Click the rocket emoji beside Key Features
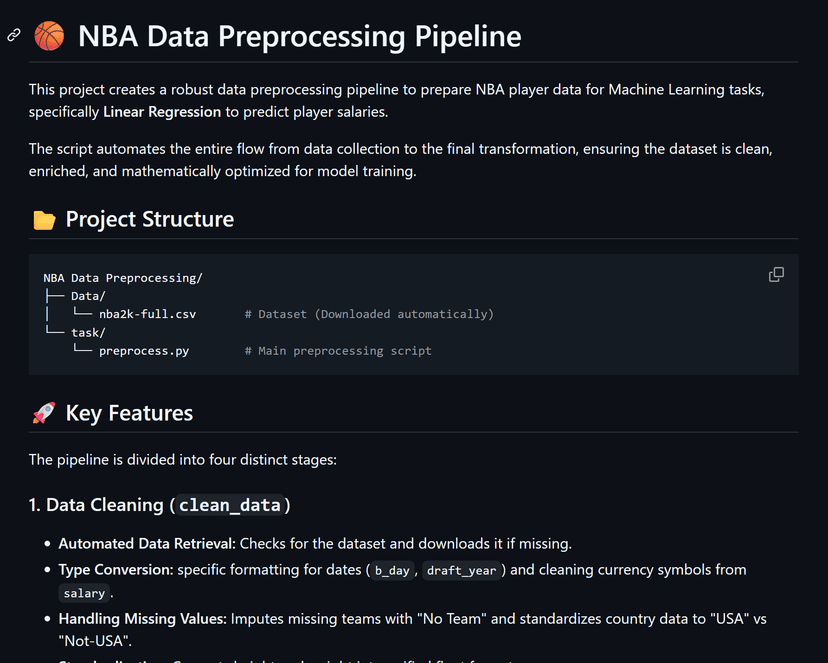The width and height of the screenshot is (828, 663). 41,412
